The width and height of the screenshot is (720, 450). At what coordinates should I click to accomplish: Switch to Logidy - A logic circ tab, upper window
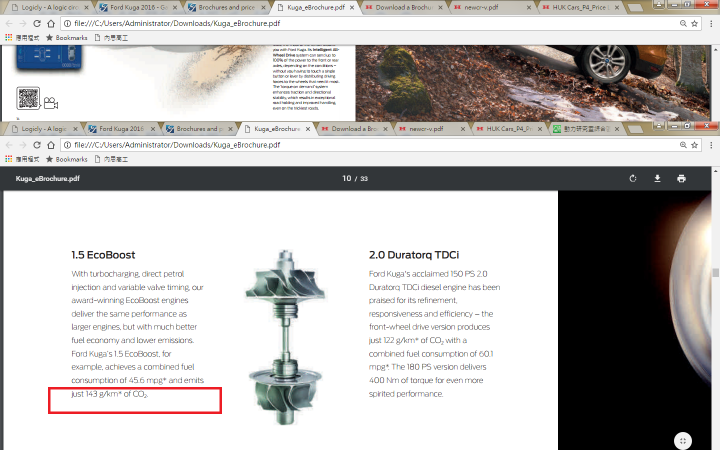[x=49, y=7]
